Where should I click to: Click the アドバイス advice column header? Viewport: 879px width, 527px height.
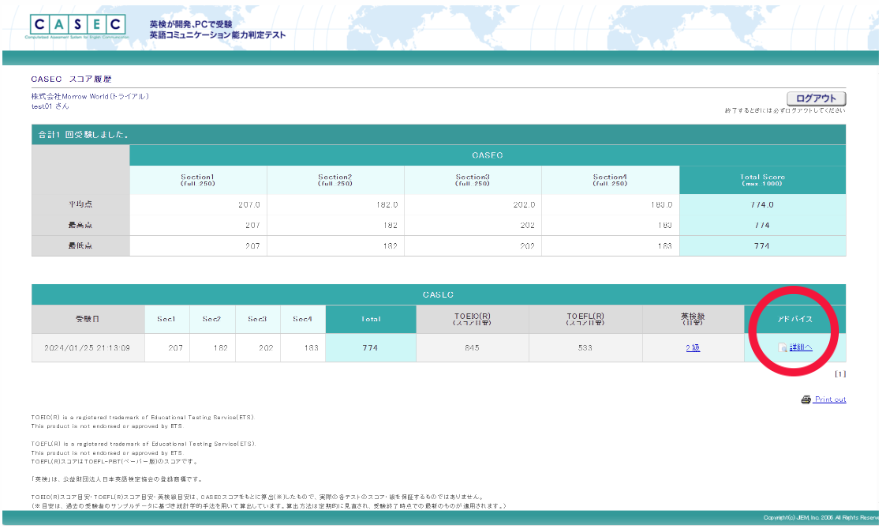click(x=795, y=319)
